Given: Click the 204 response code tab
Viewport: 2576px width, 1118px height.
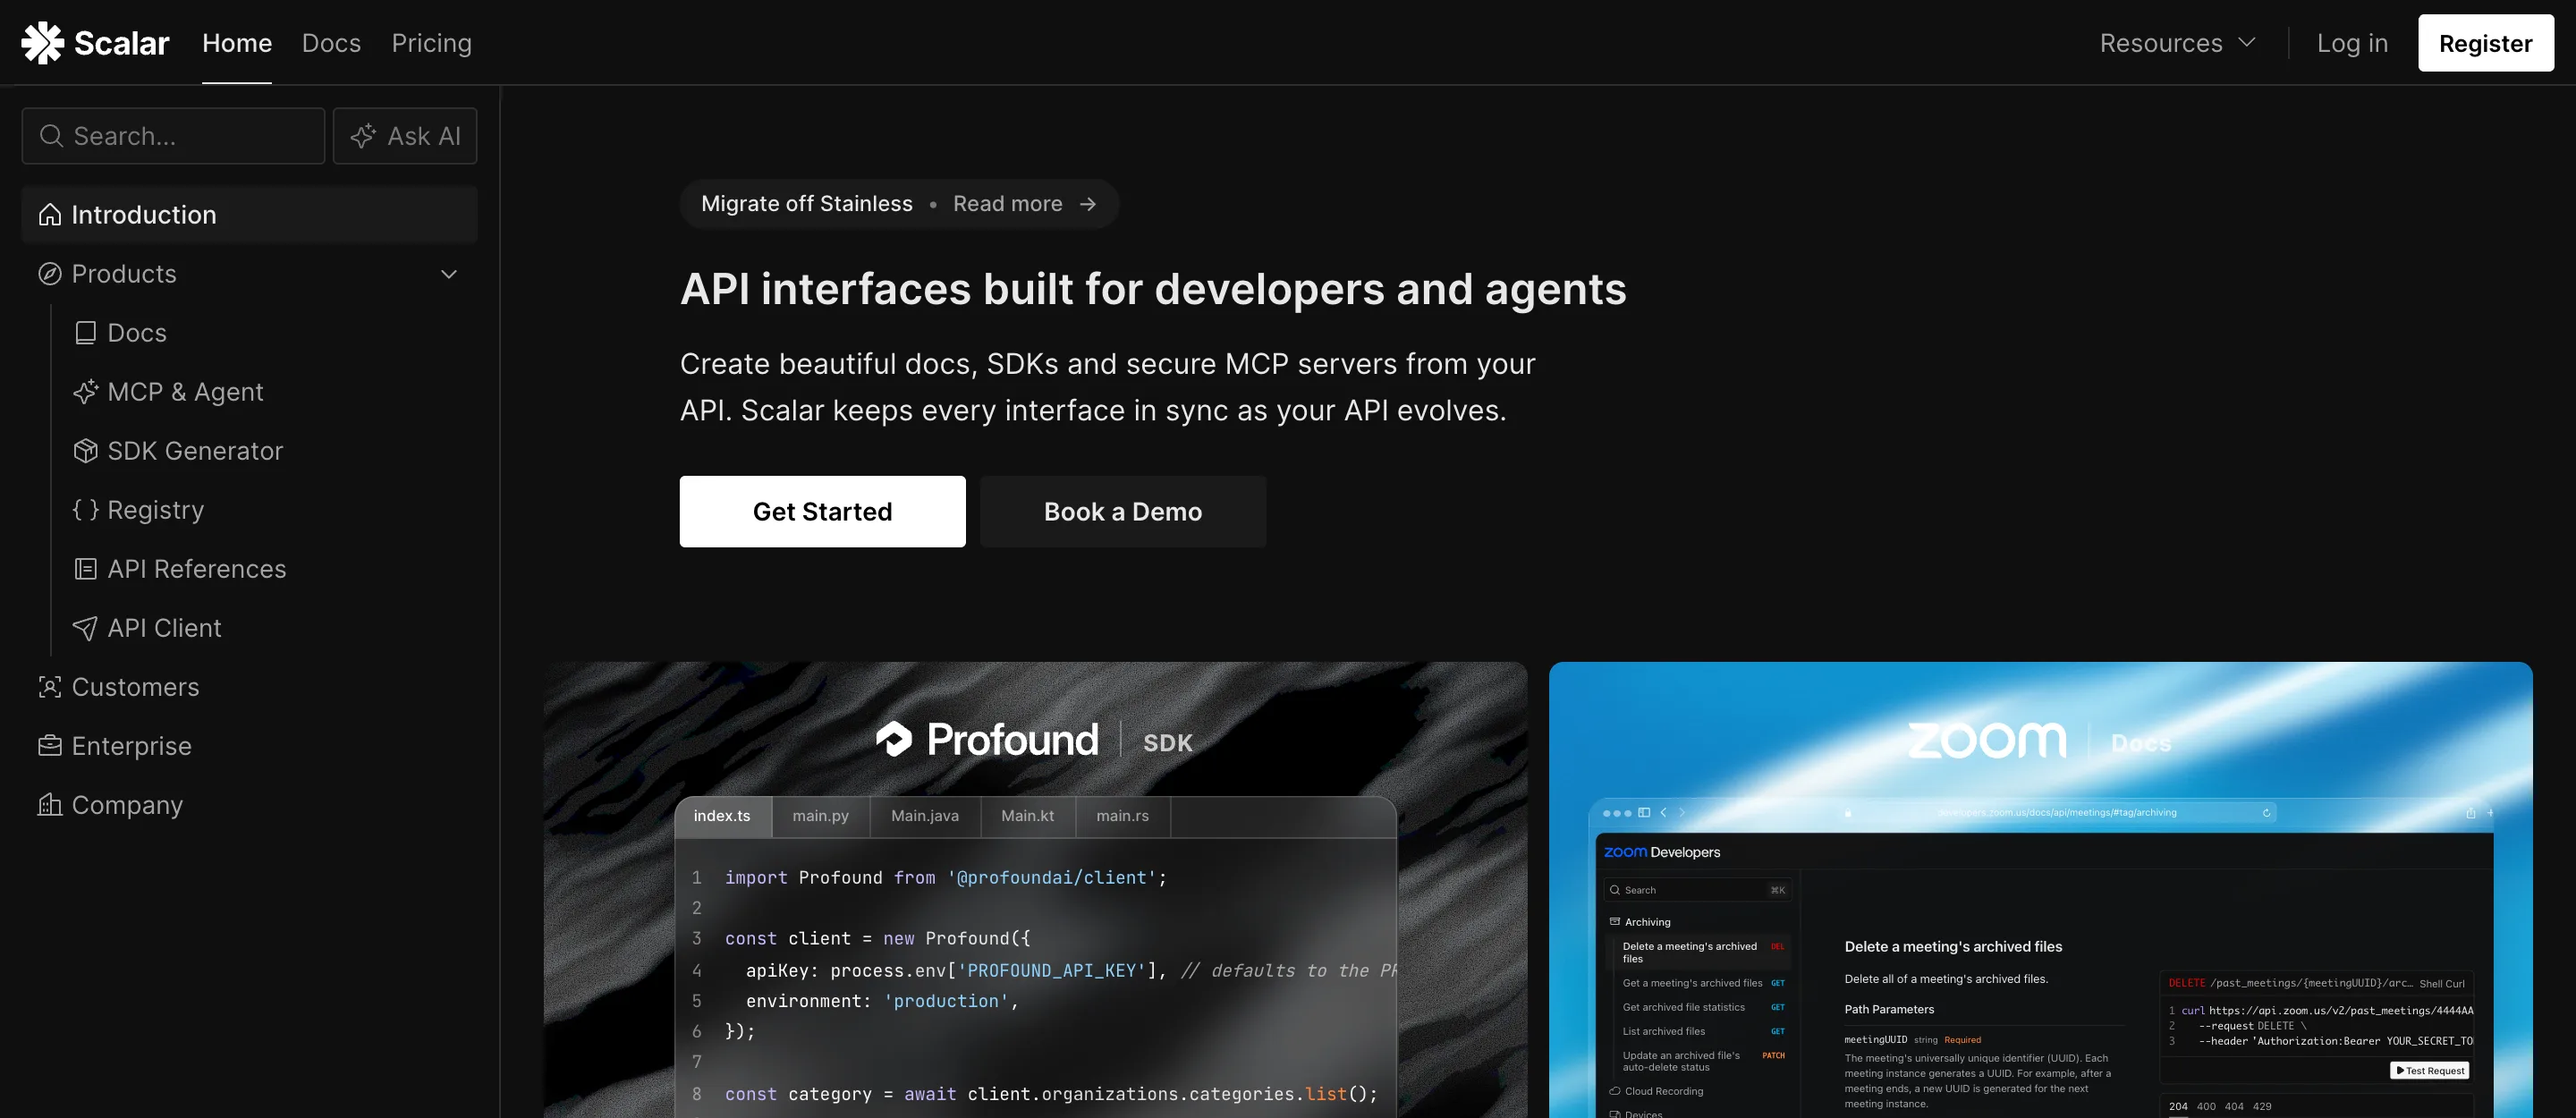Looking at the screenshot, I should coord(2178,1106).
